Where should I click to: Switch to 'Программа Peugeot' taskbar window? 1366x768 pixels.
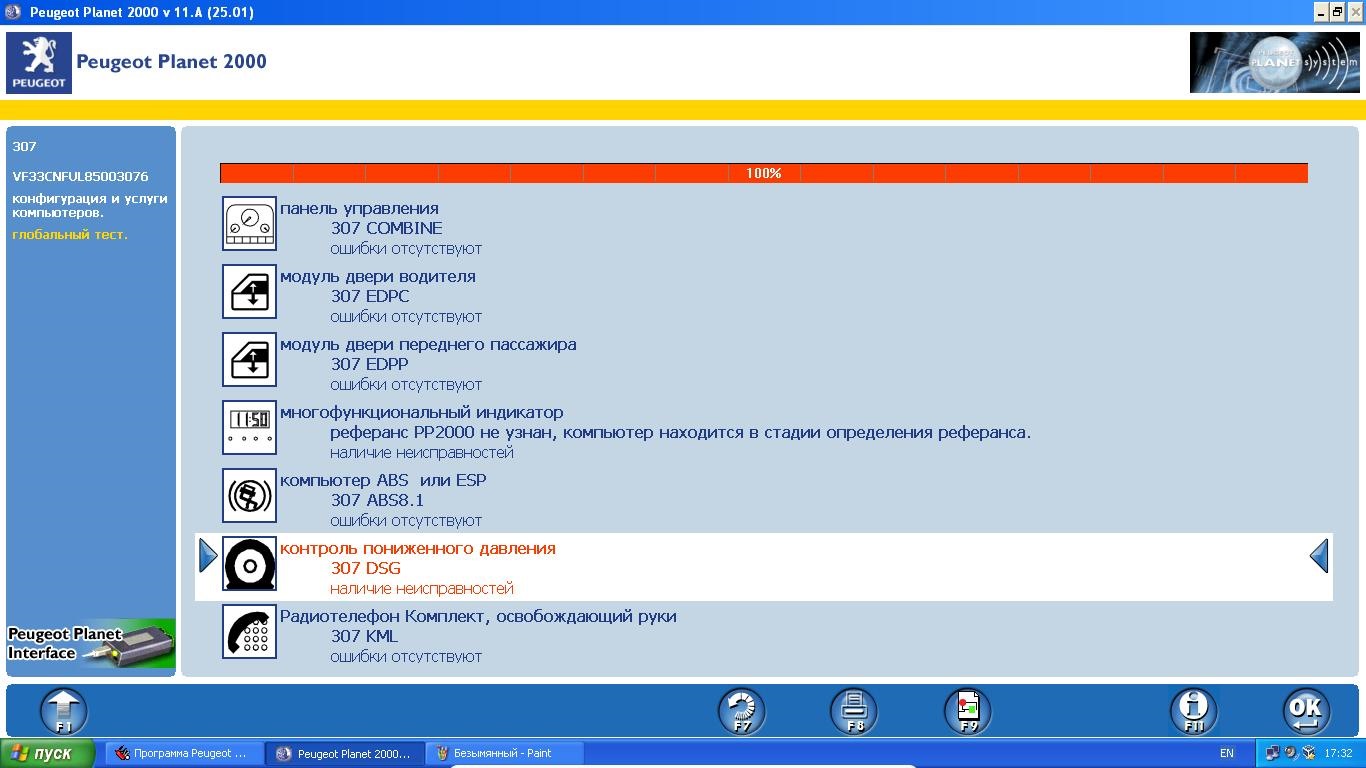point(184,753)
